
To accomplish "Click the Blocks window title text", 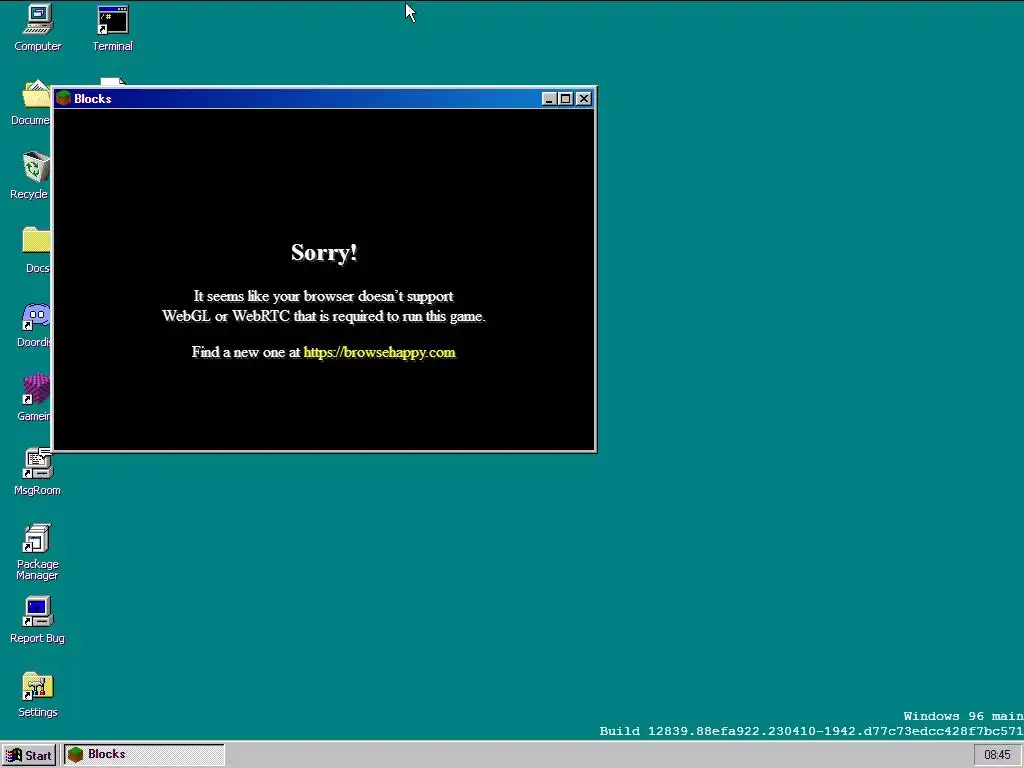I will pos(93,99).
